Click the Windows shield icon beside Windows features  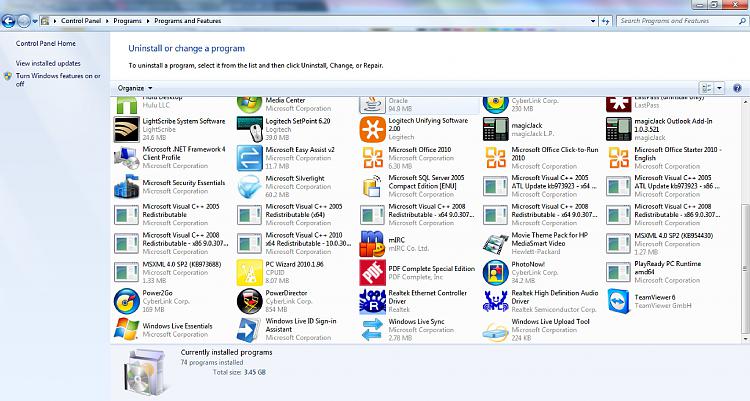(x=8, y=76)
